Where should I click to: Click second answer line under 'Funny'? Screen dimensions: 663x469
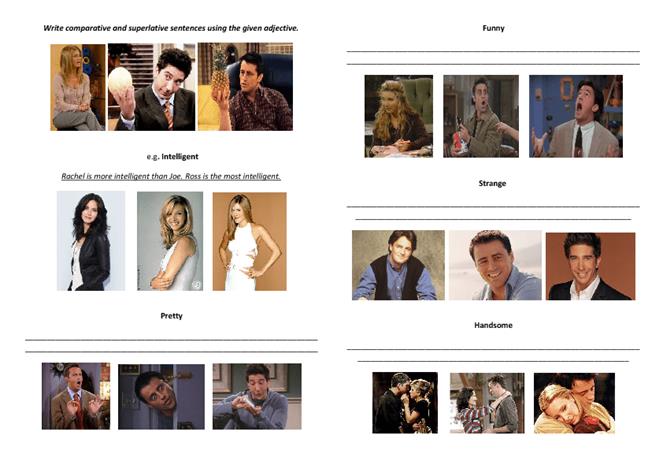(x=493, y=64)
